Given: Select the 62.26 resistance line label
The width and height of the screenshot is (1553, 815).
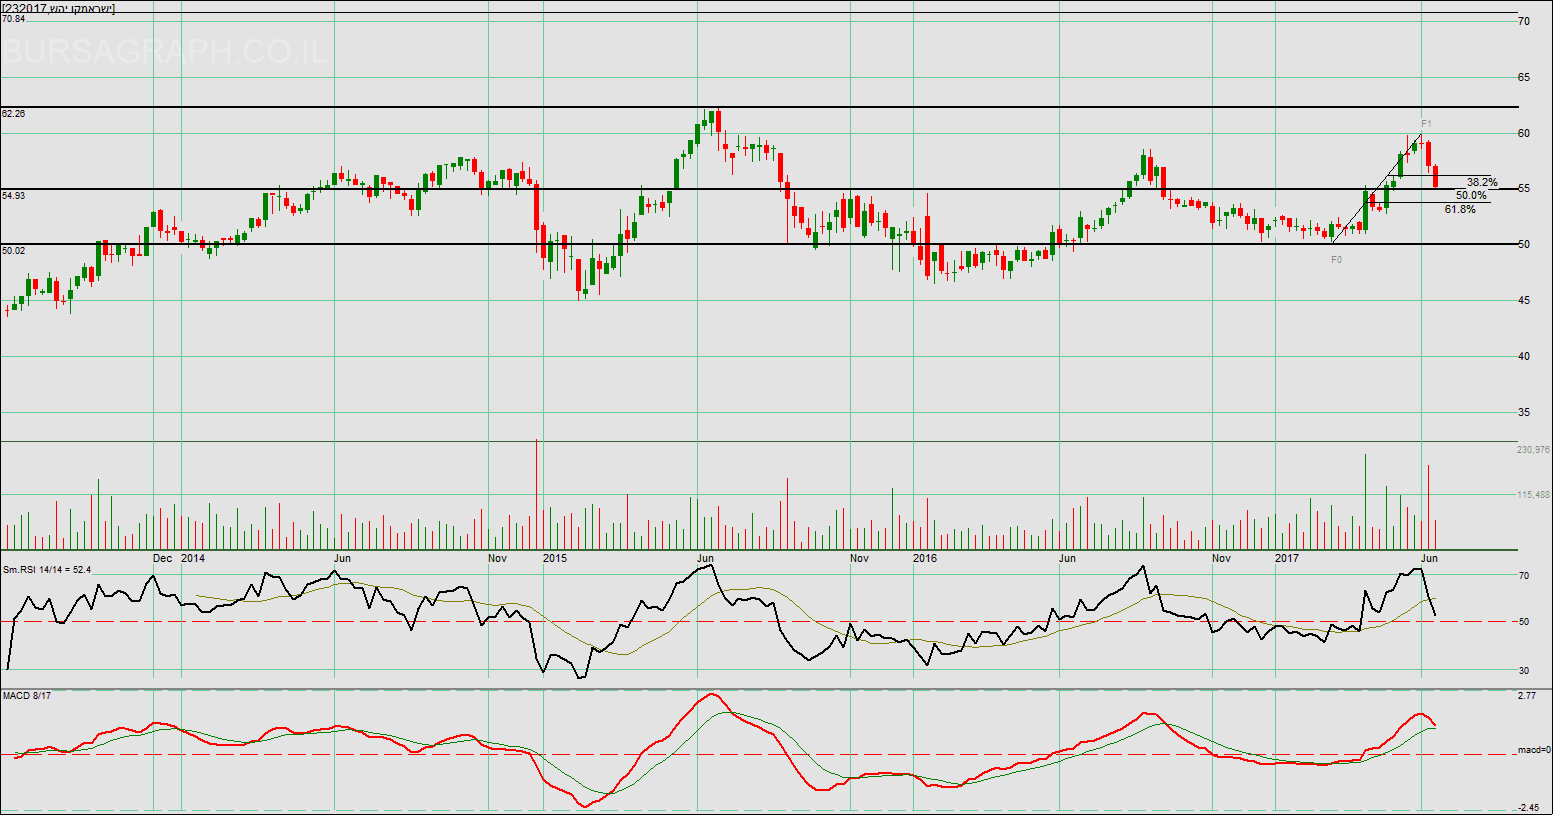Looking at the screenshot, I should [x=14, y=114].
